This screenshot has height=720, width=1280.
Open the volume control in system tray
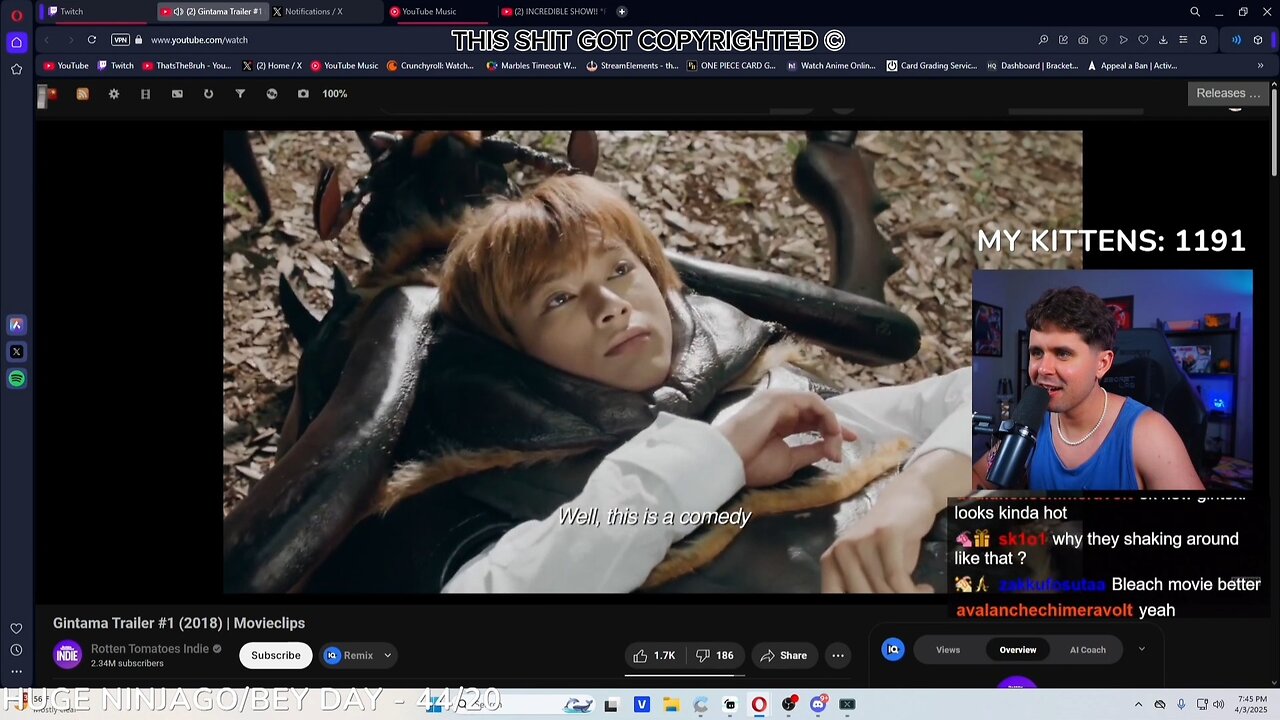pos(1218,704)
